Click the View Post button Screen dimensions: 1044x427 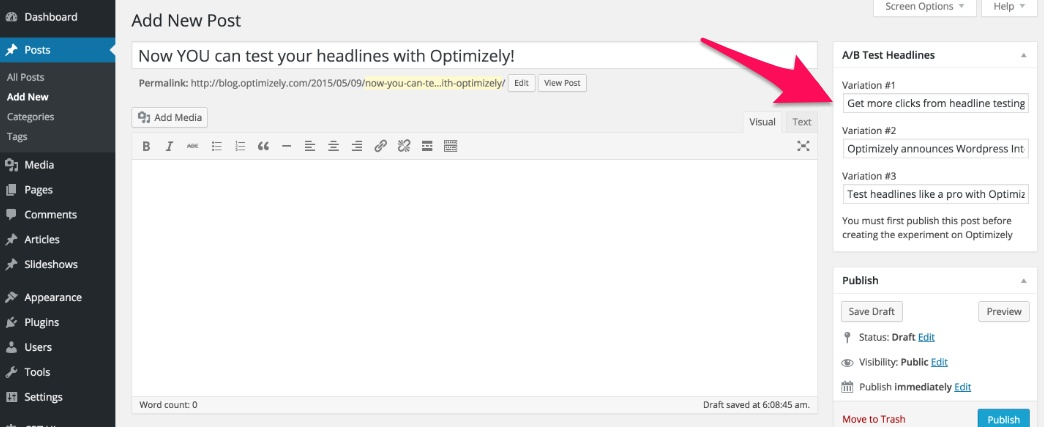point(562,83)
